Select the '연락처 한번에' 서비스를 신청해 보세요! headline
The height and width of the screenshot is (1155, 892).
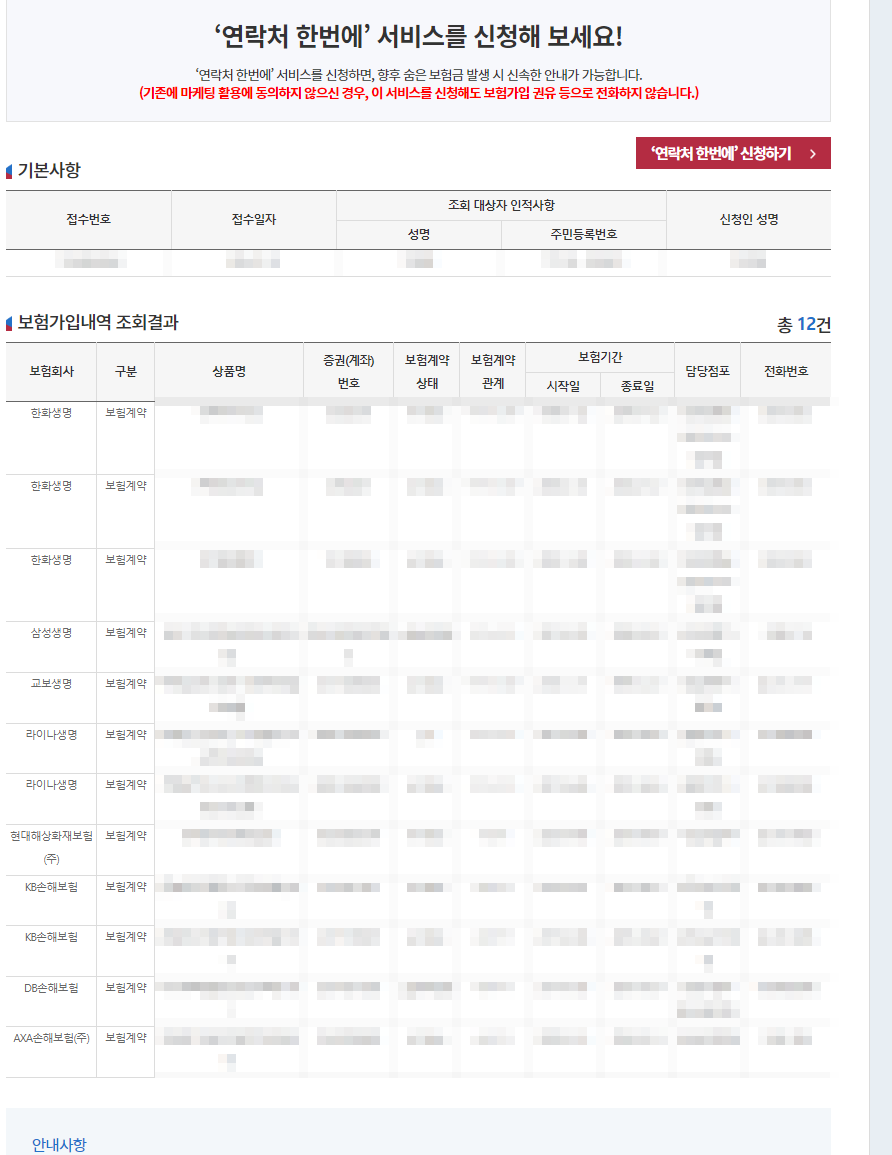coord(418,36)
